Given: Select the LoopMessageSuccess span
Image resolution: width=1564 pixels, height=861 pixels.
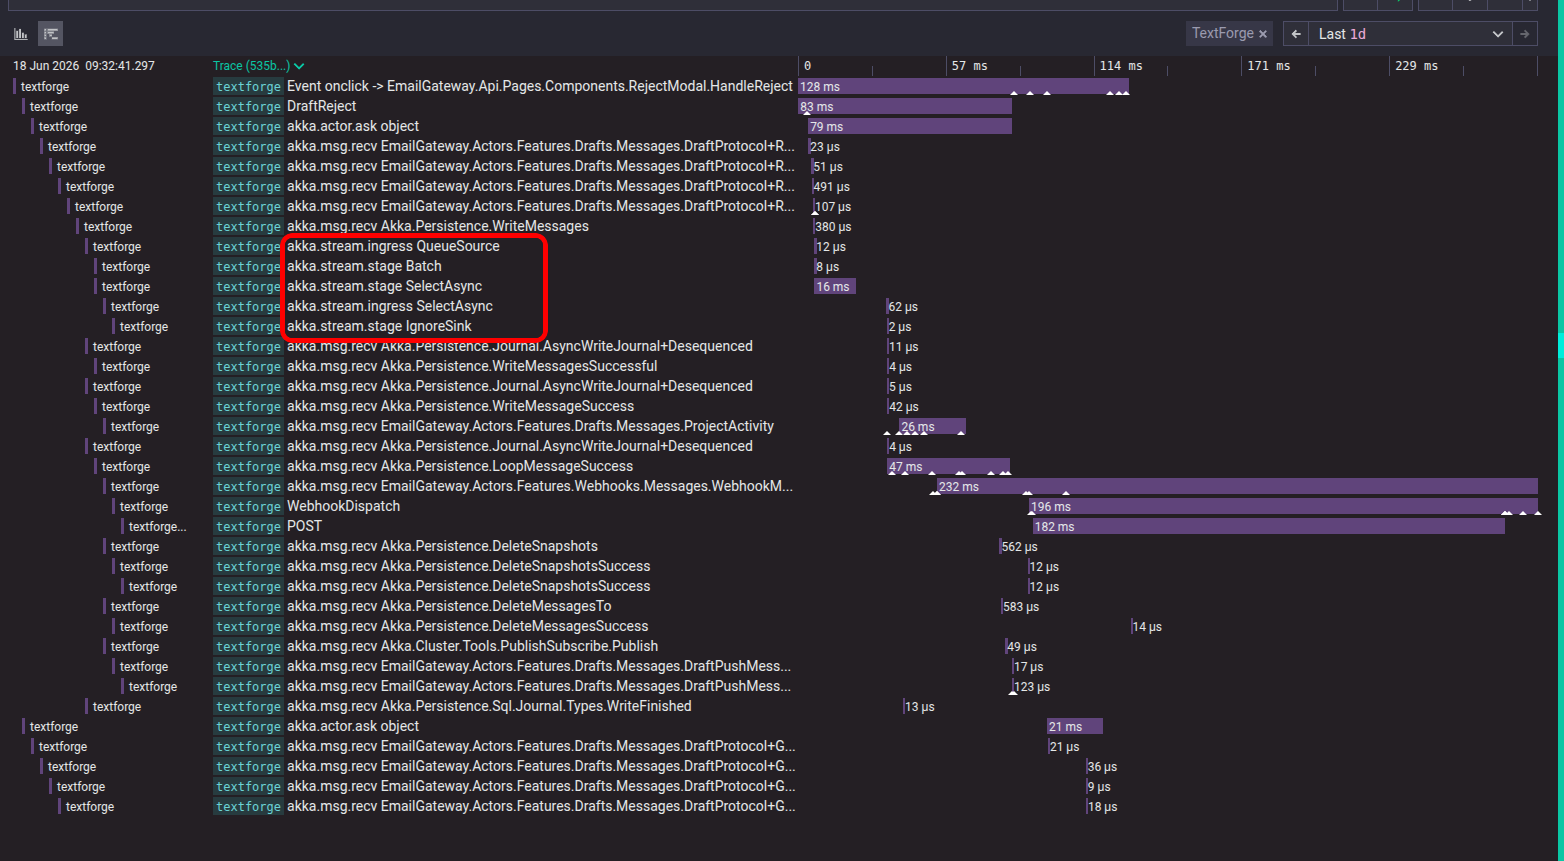Looking at the screenshot, I should click(x=460, y=467).
